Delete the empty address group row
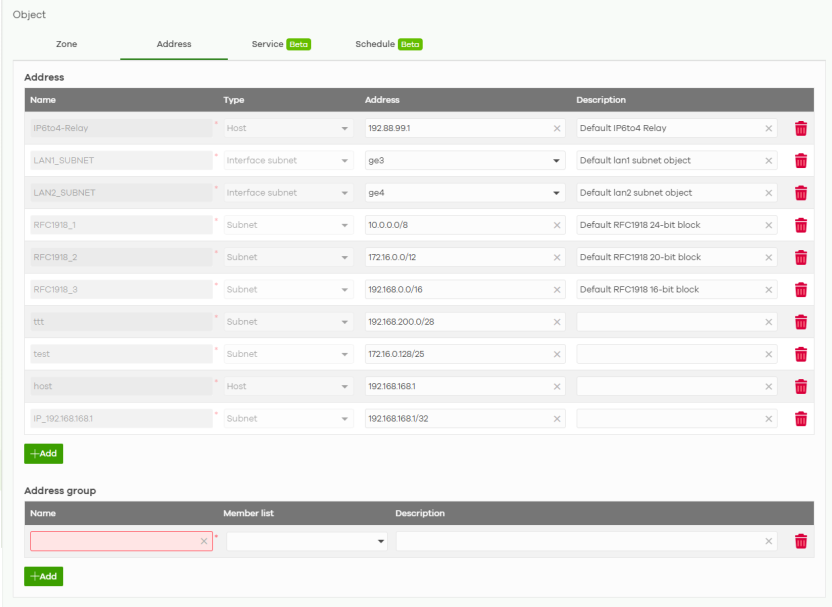Viewport: 832px width, 607px height. 800,541
